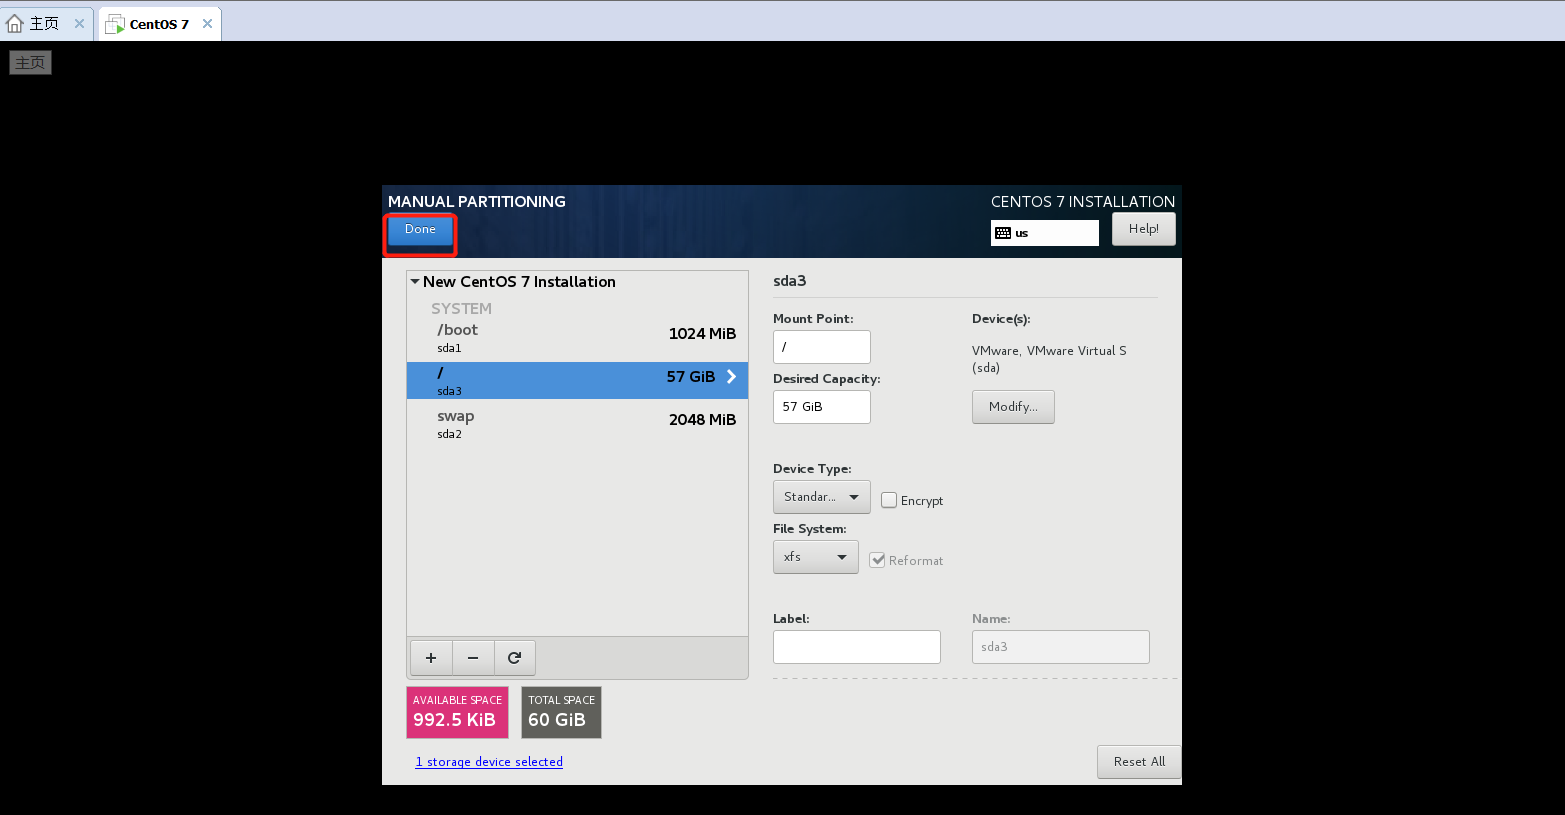Click into the Label field
Image resolution: width=1565 pixels, height=815 pixels.
[856, 647]
